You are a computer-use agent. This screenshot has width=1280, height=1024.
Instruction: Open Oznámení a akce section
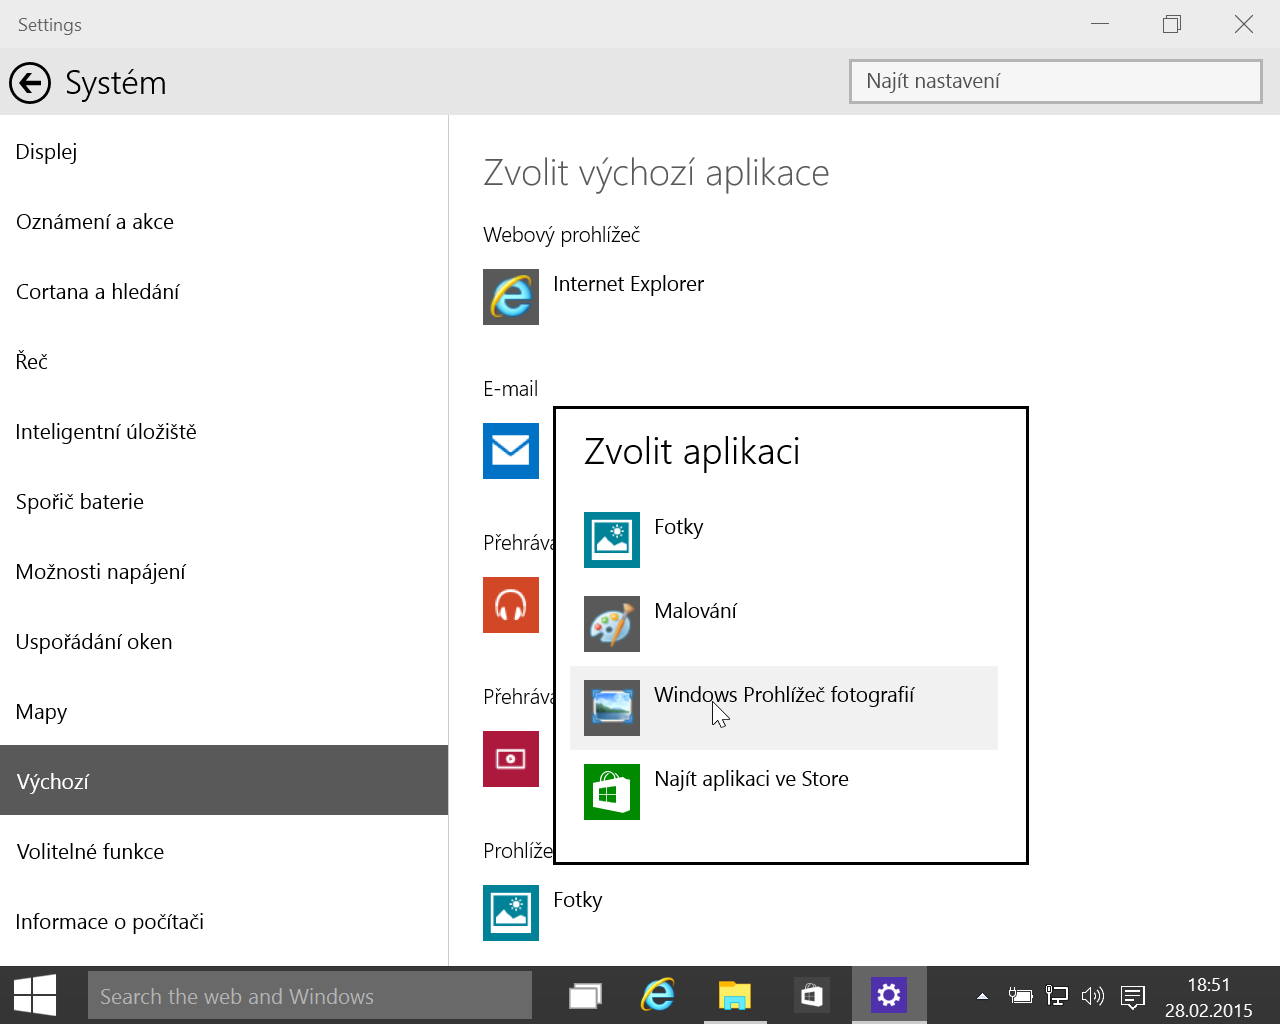click(224, 222)
